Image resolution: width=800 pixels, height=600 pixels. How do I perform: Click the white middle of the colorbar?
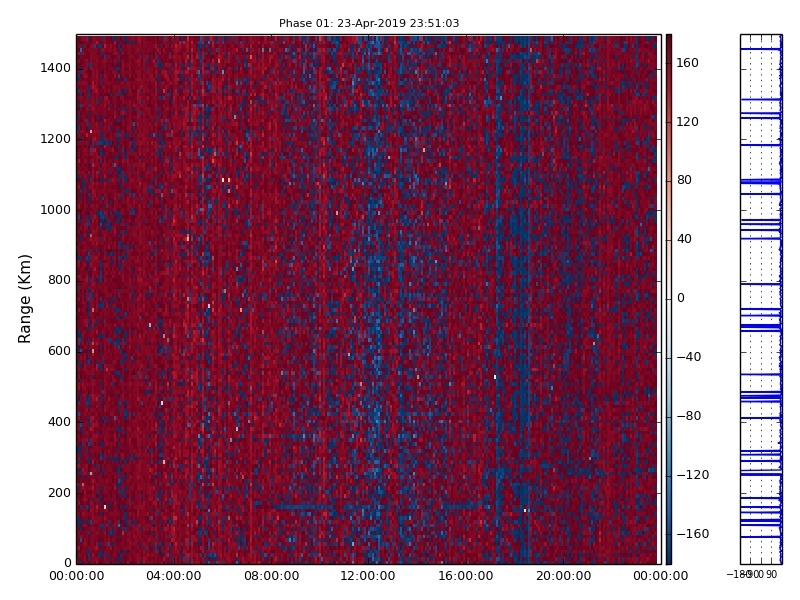pos(669,298)
